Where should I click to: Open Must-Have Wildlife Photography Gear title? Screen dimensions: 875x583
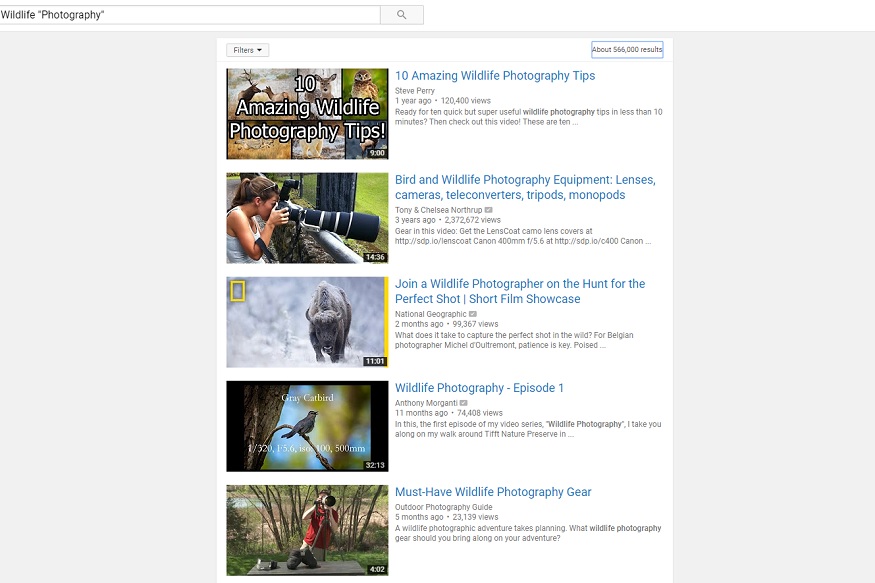tap(493, 492)
